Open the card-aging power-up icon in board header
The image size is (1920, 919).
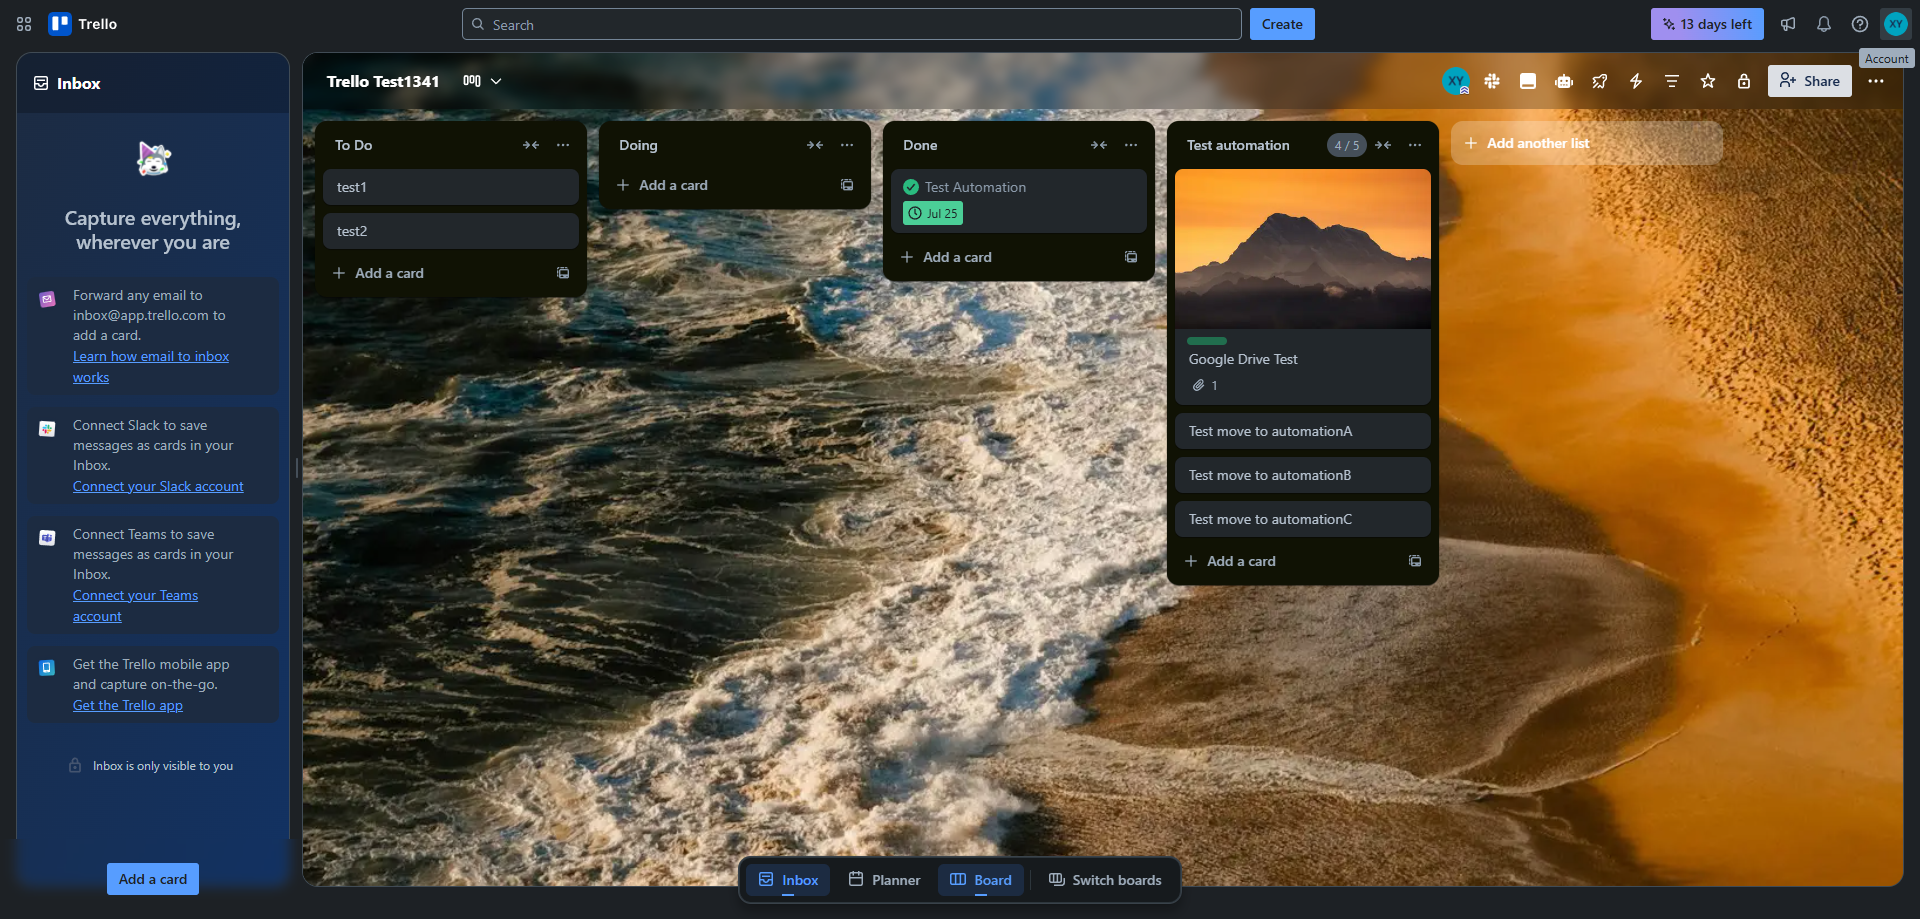(1528, 81)
